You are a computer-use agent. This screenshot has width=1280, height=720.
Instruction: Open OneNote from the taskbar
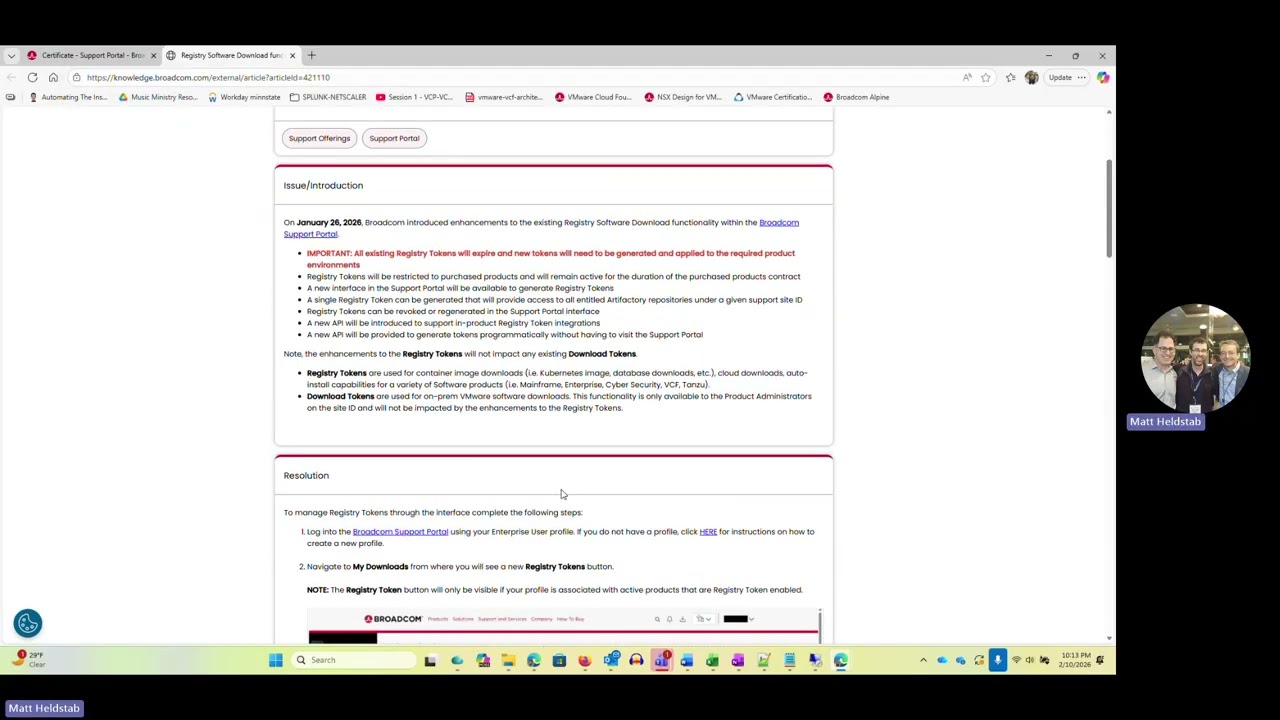738,660
